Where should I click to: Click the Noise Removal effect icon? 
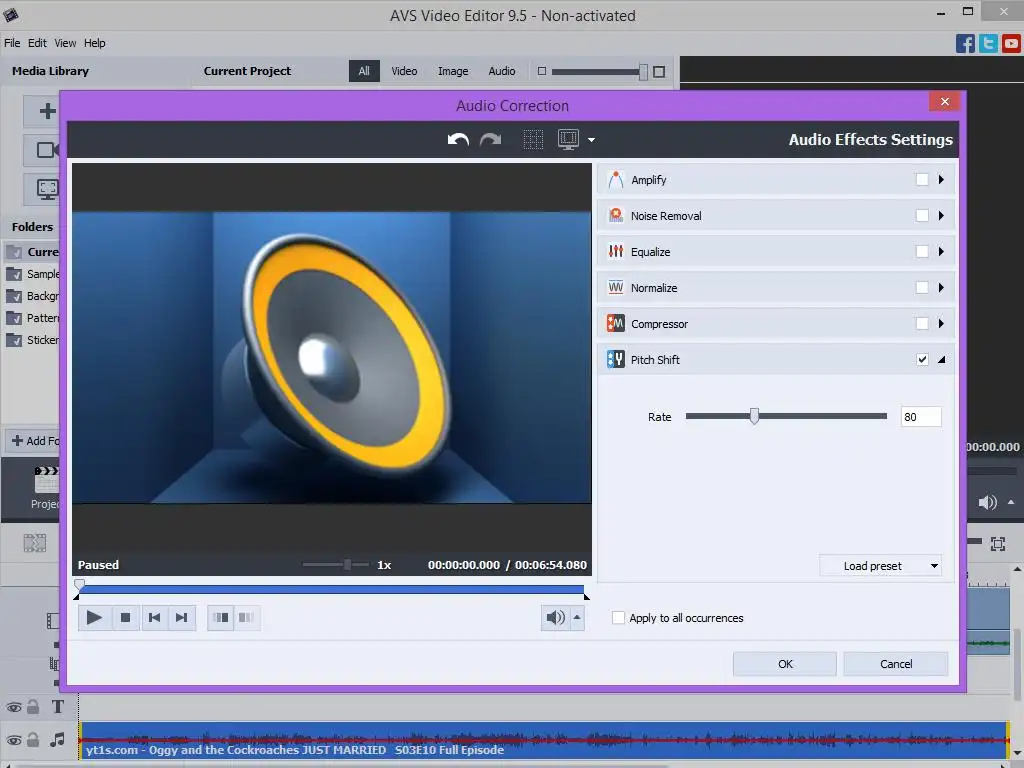pos(615,216)
